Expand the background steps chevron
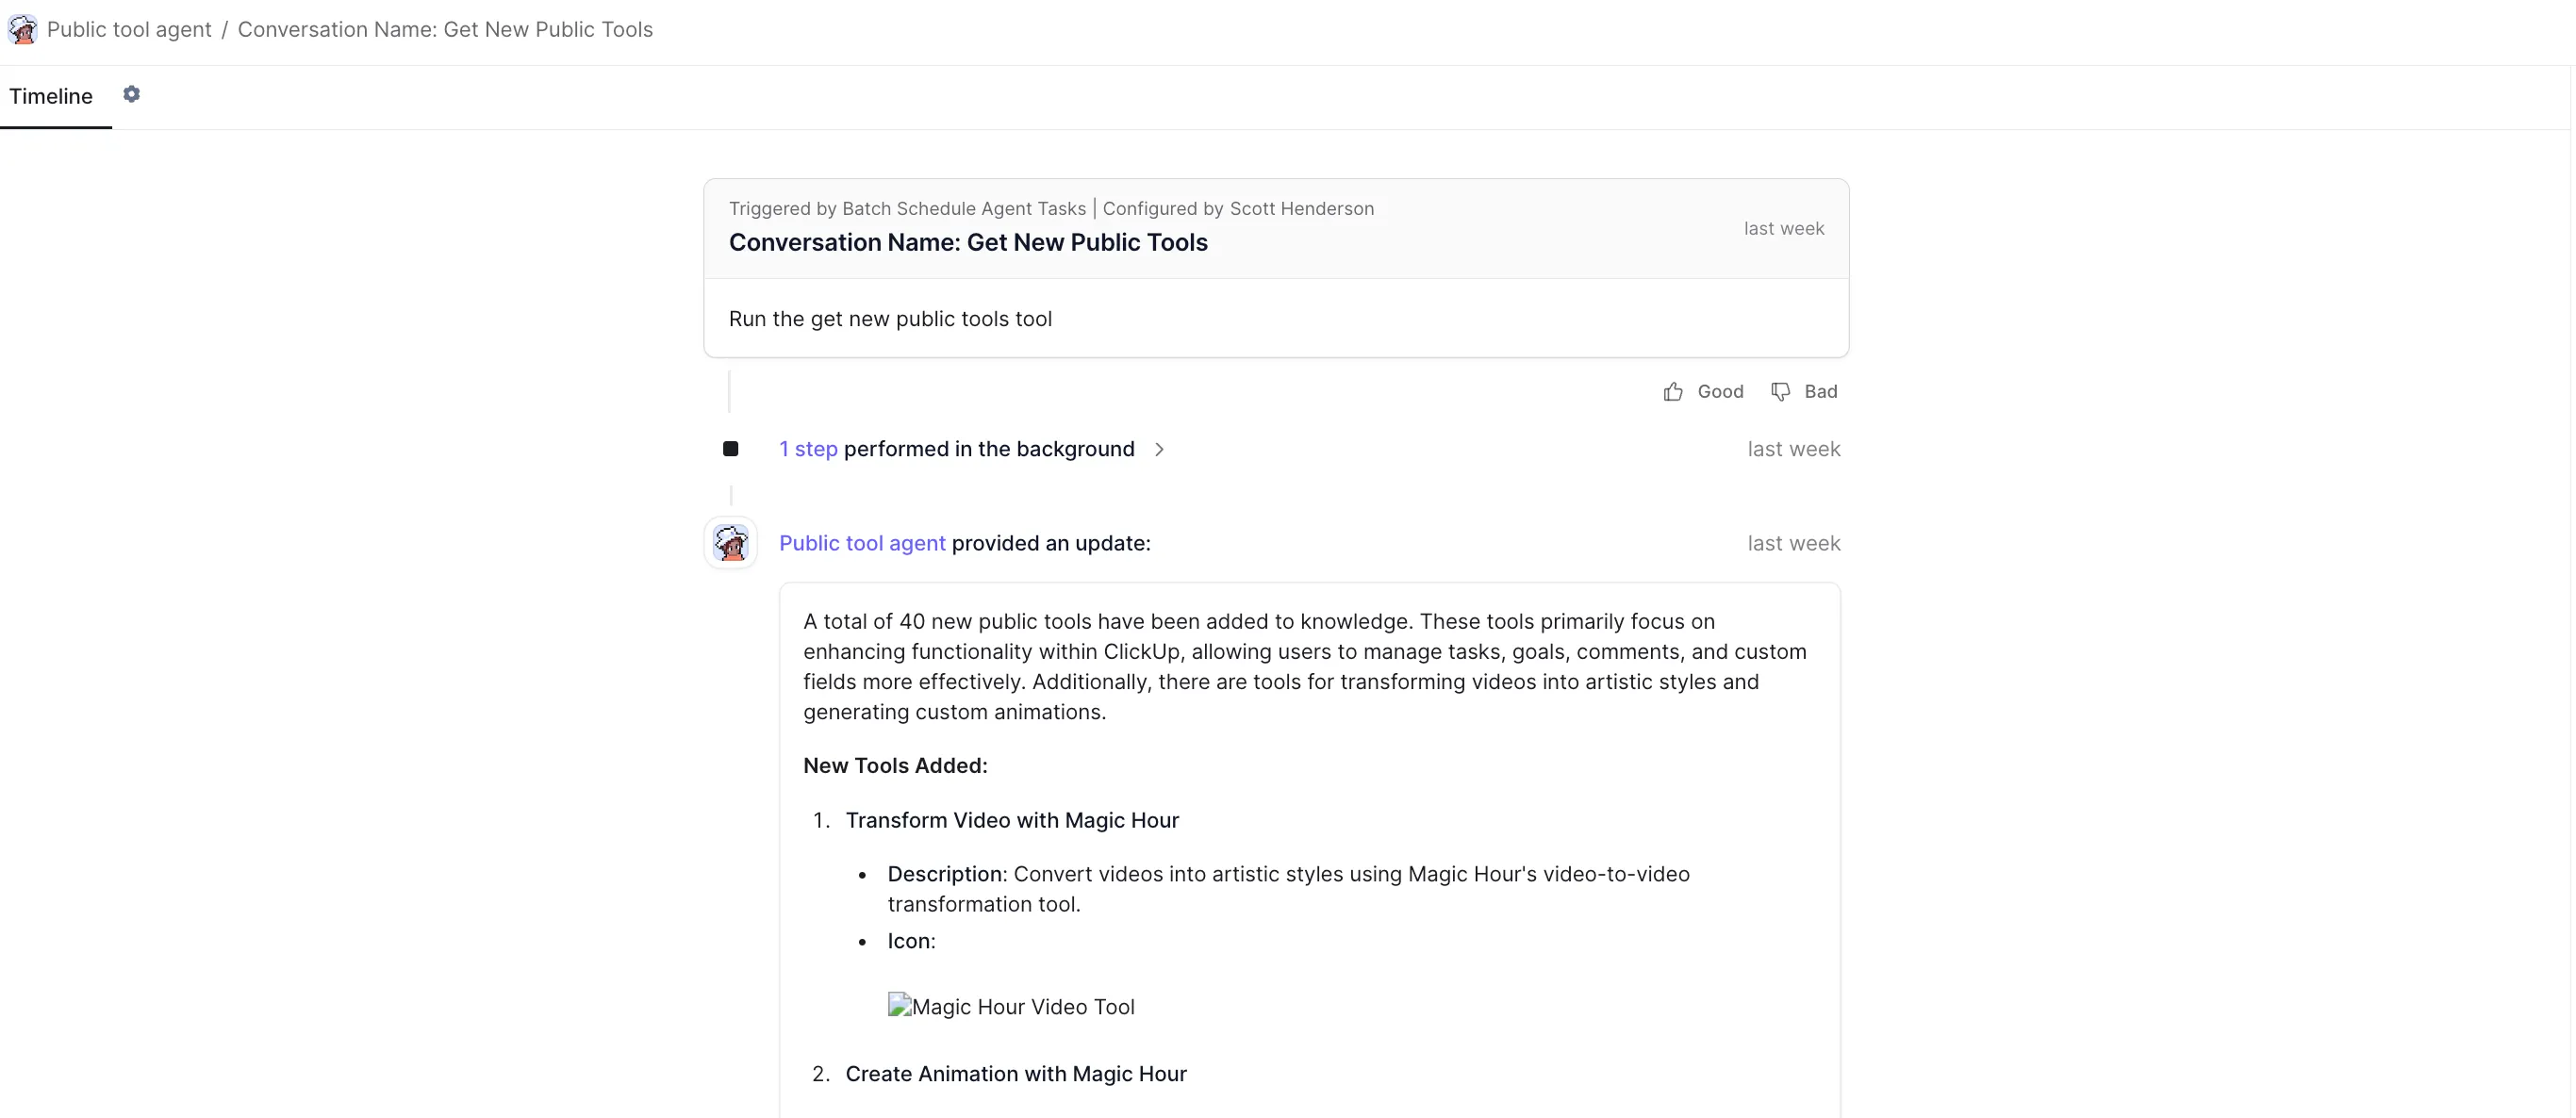 [1159, 449]
